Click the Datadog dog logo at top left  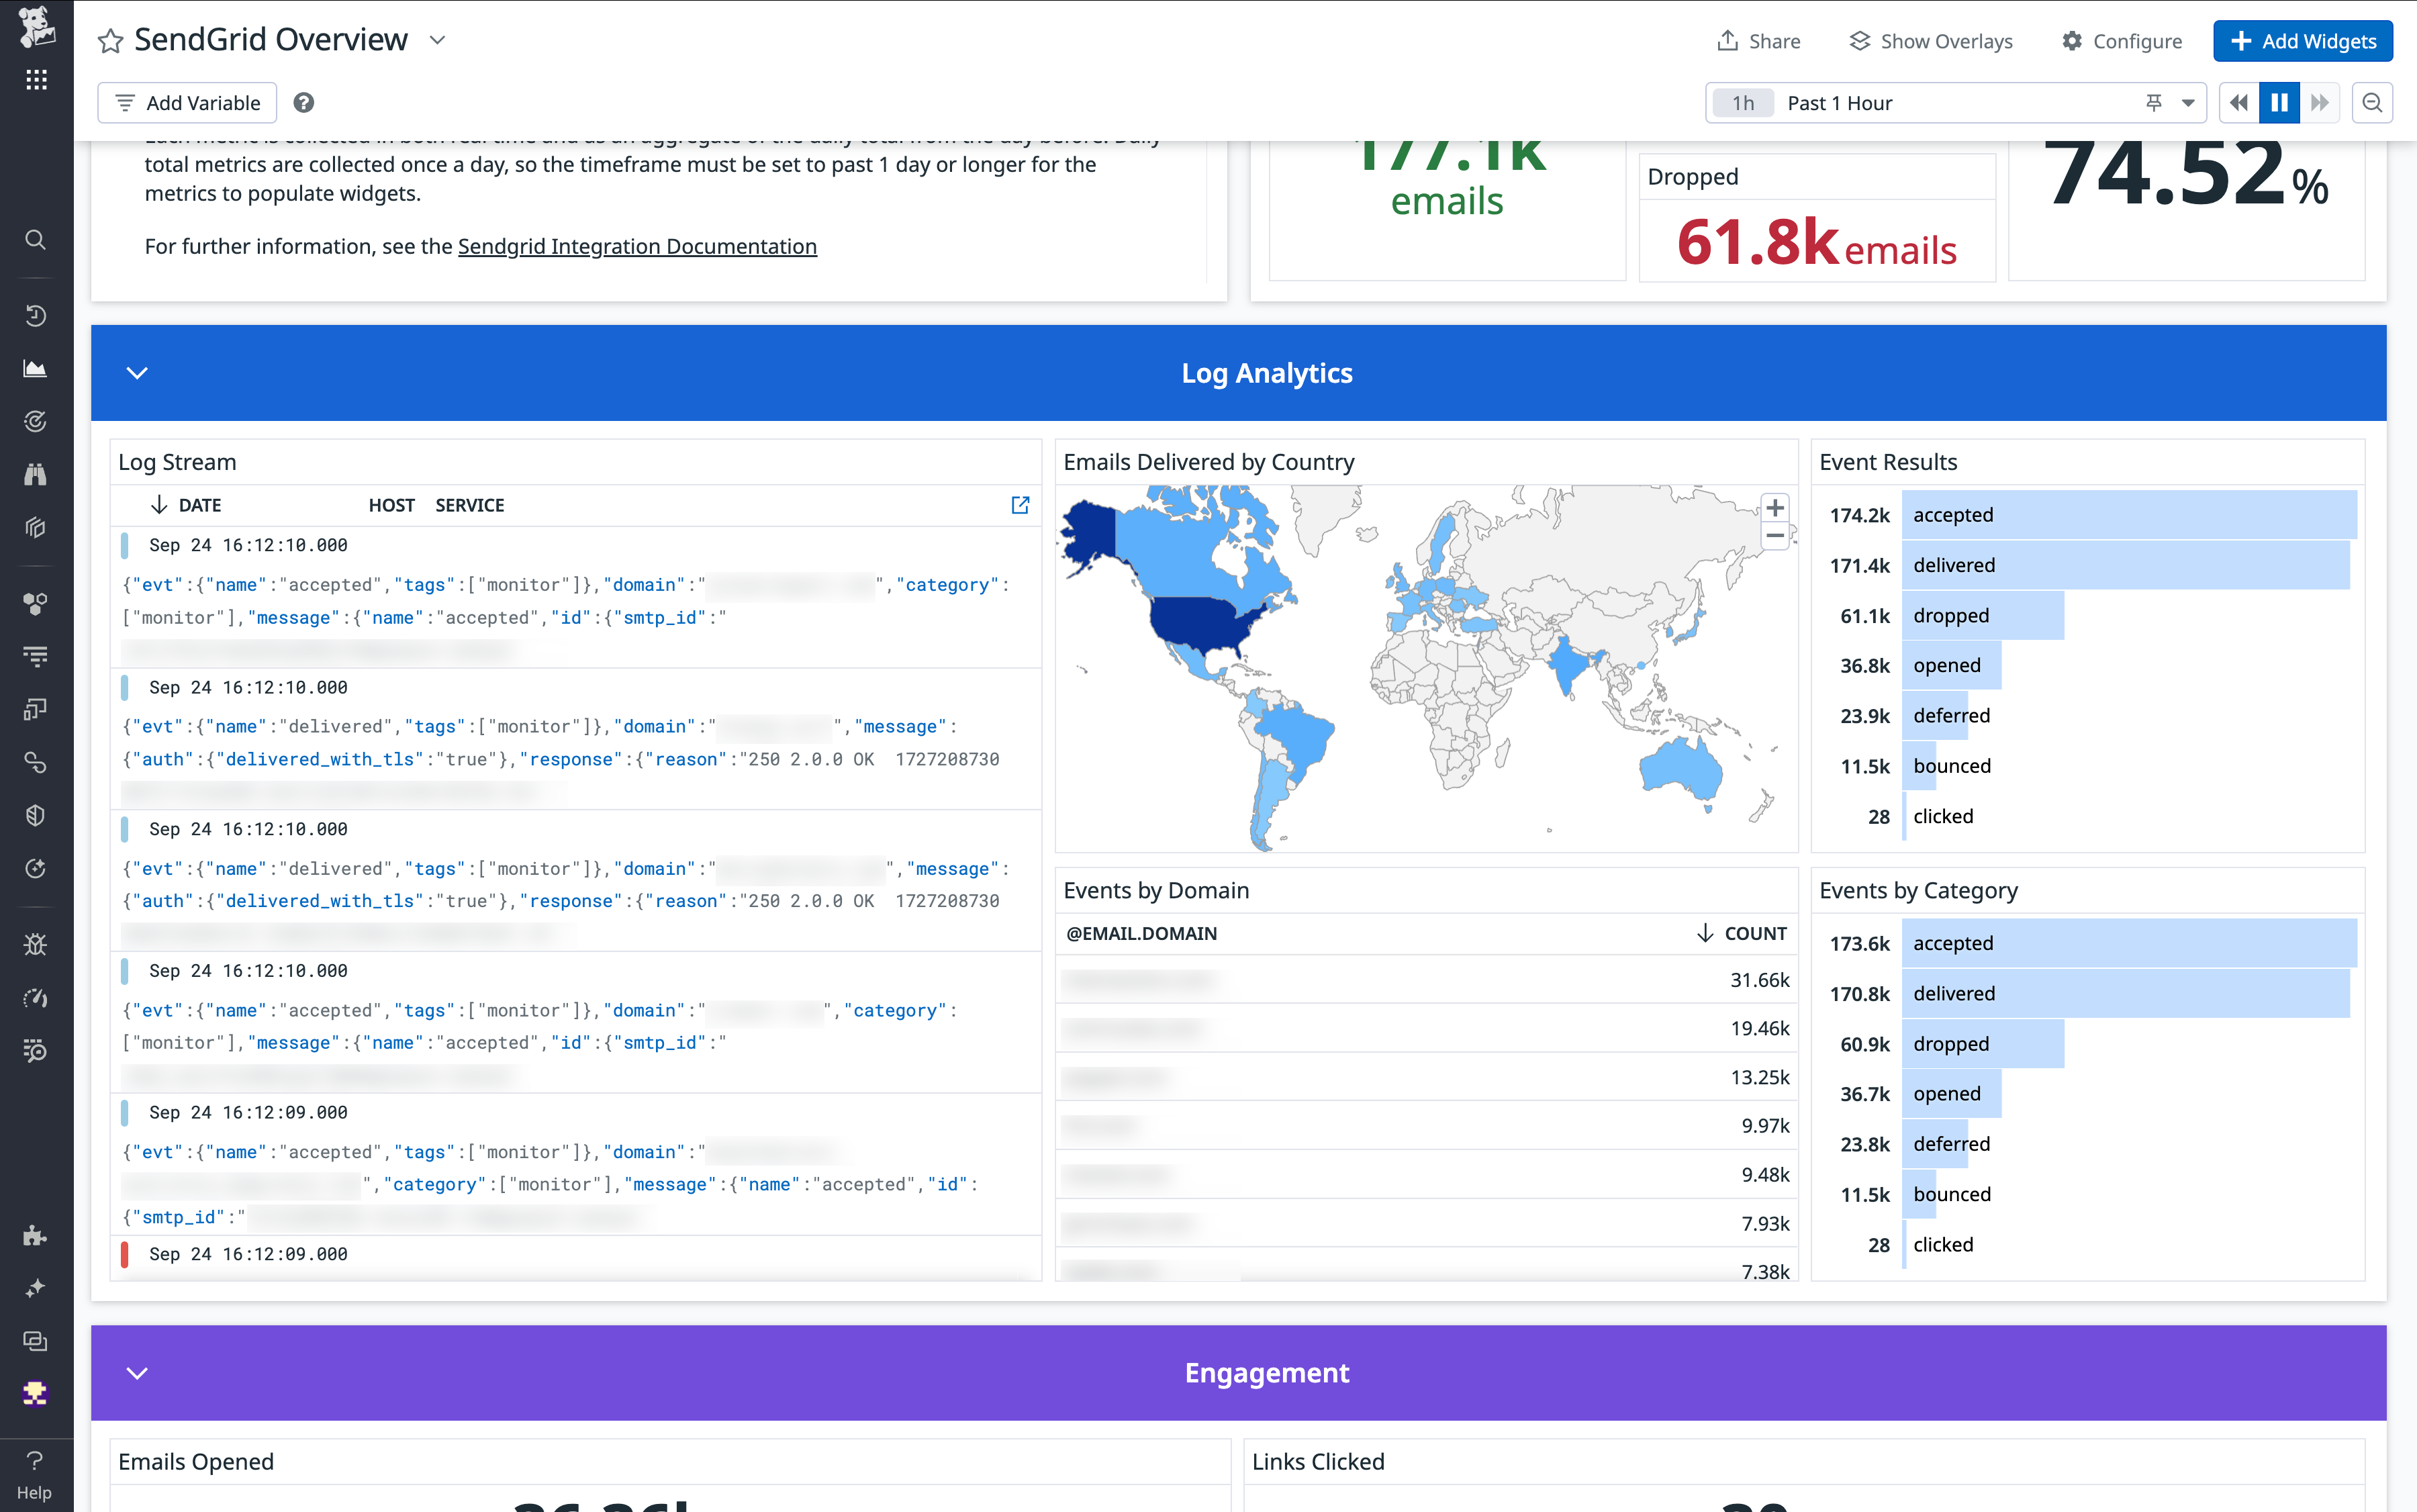pos(36,27)
